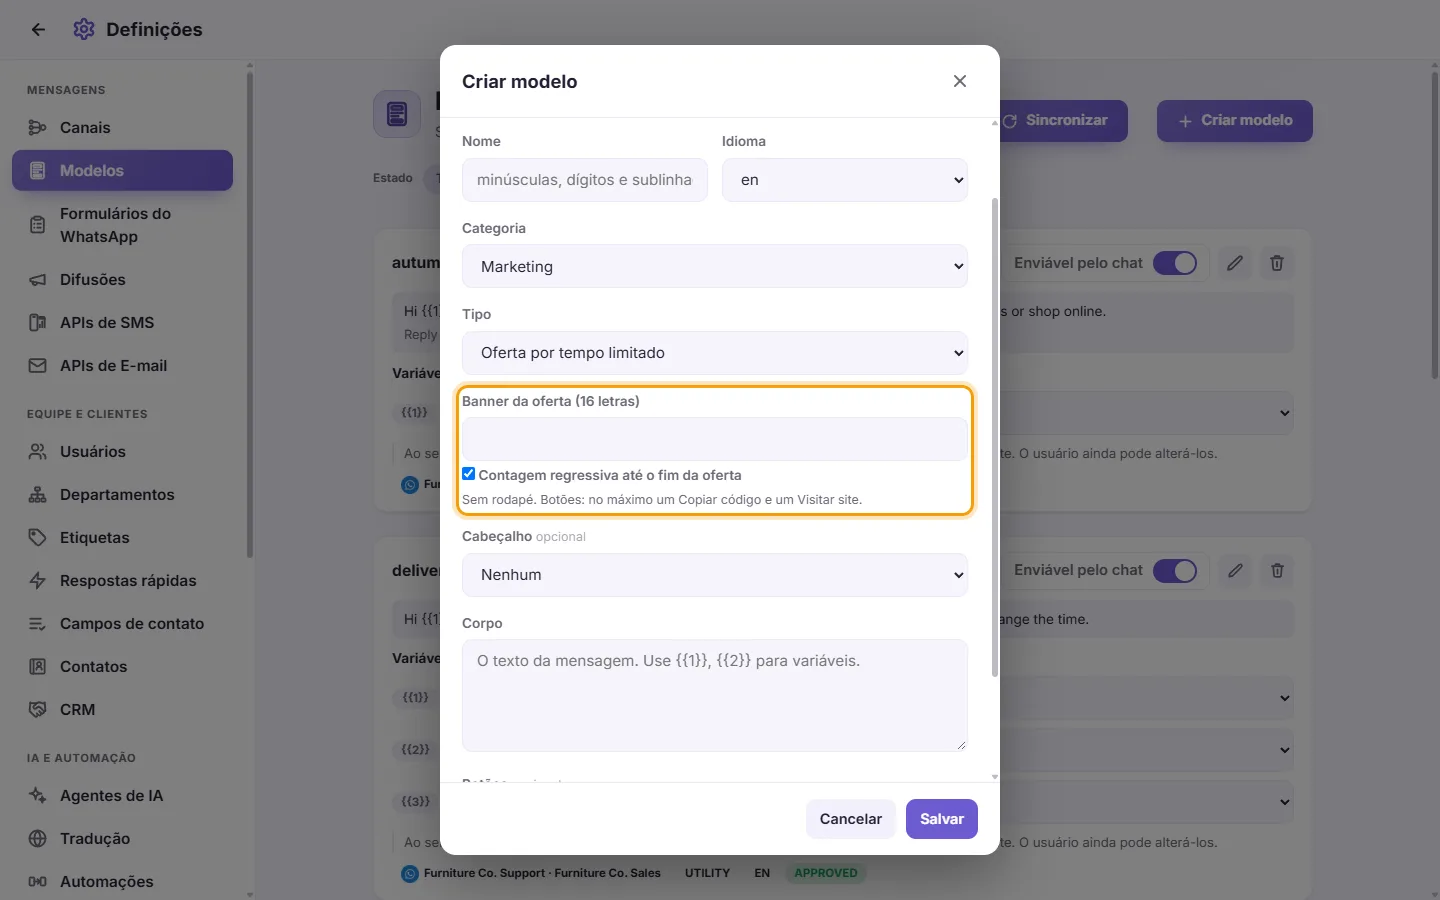
Task: Open the Tipo dropdown for offer type
Action: [x=715, y=353]
